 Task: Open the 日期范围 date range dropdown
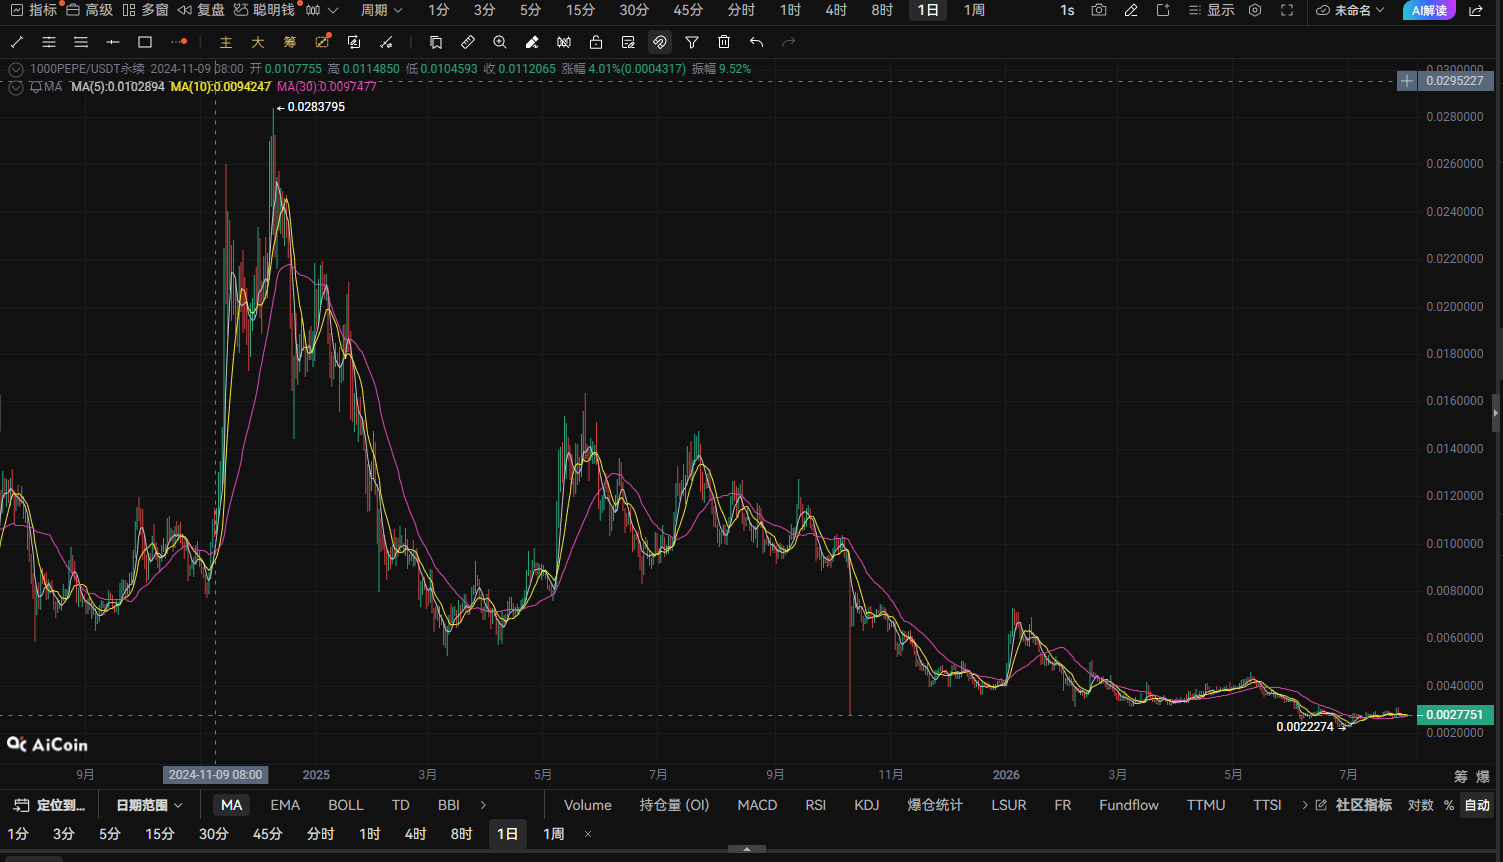[150, 805]
